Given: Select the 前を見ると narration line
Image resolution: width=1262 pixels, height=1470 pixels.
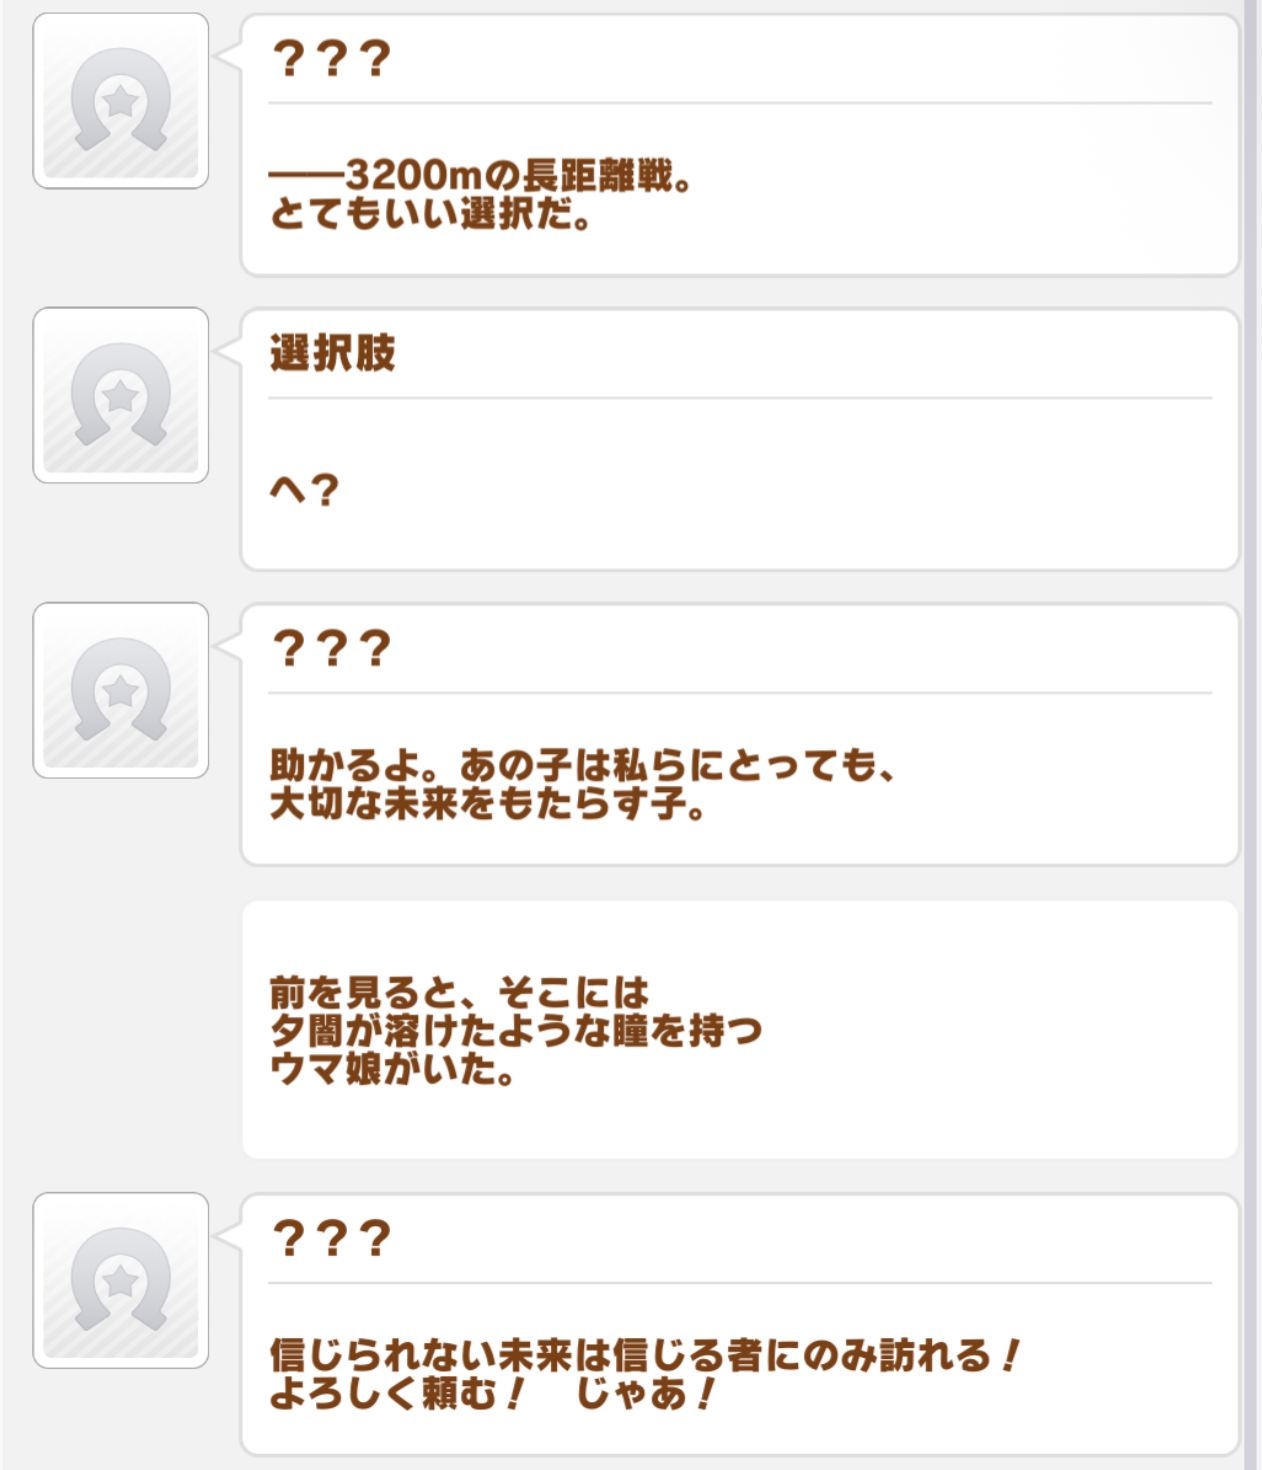Looking at the screenshot, I should coord(460,993).
